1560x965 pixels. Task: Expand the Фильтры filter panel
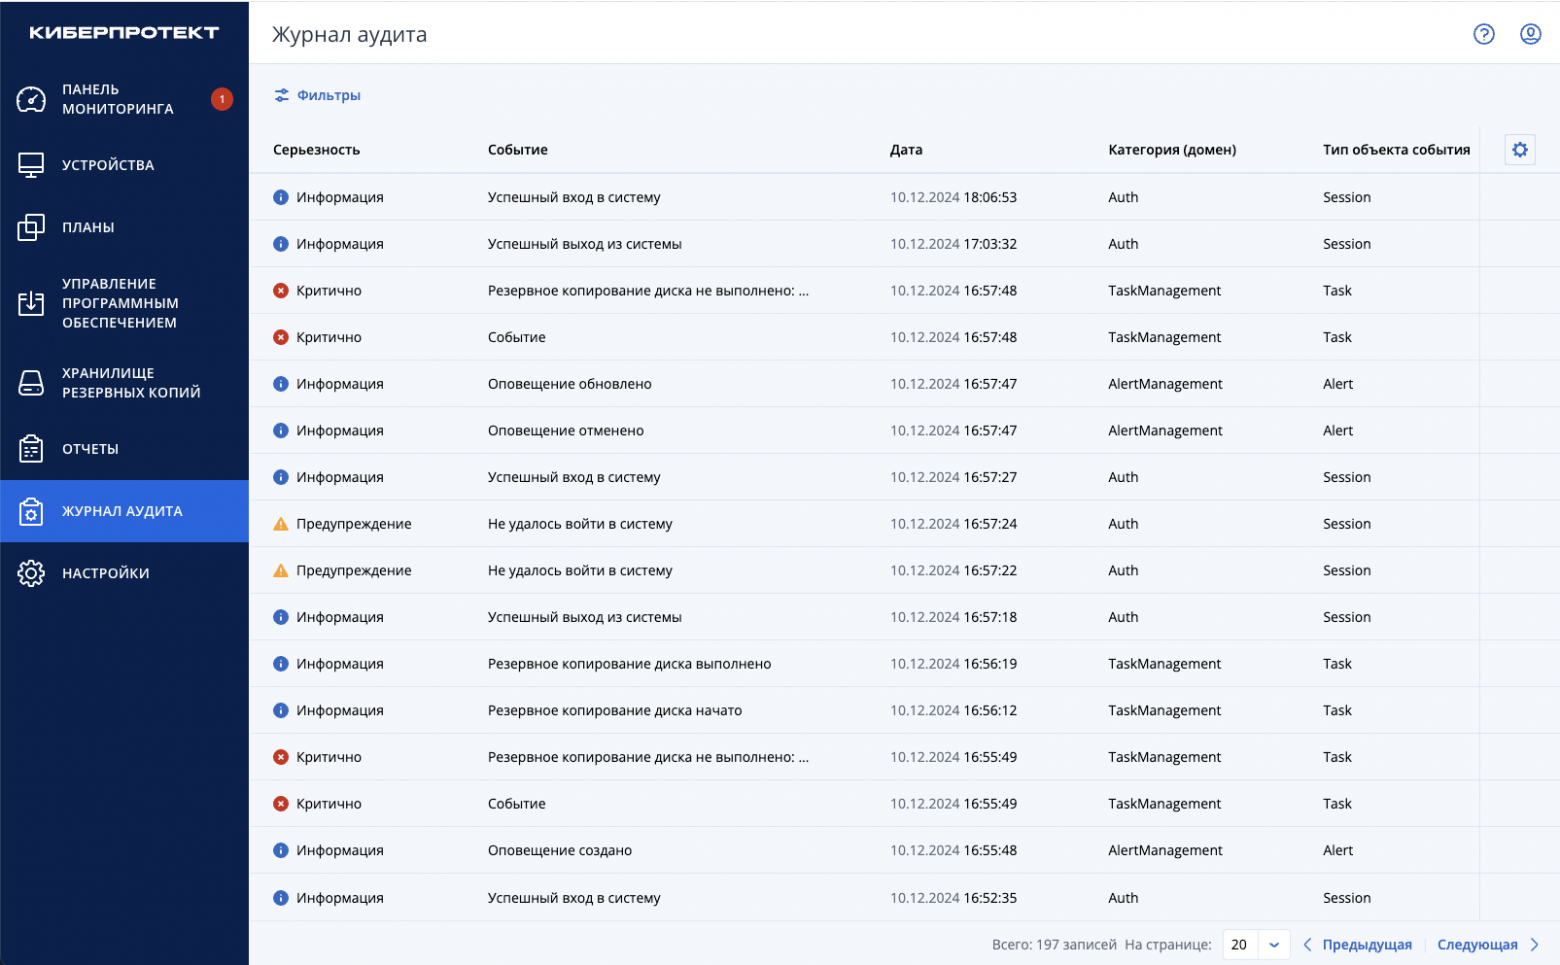point(317,95)
